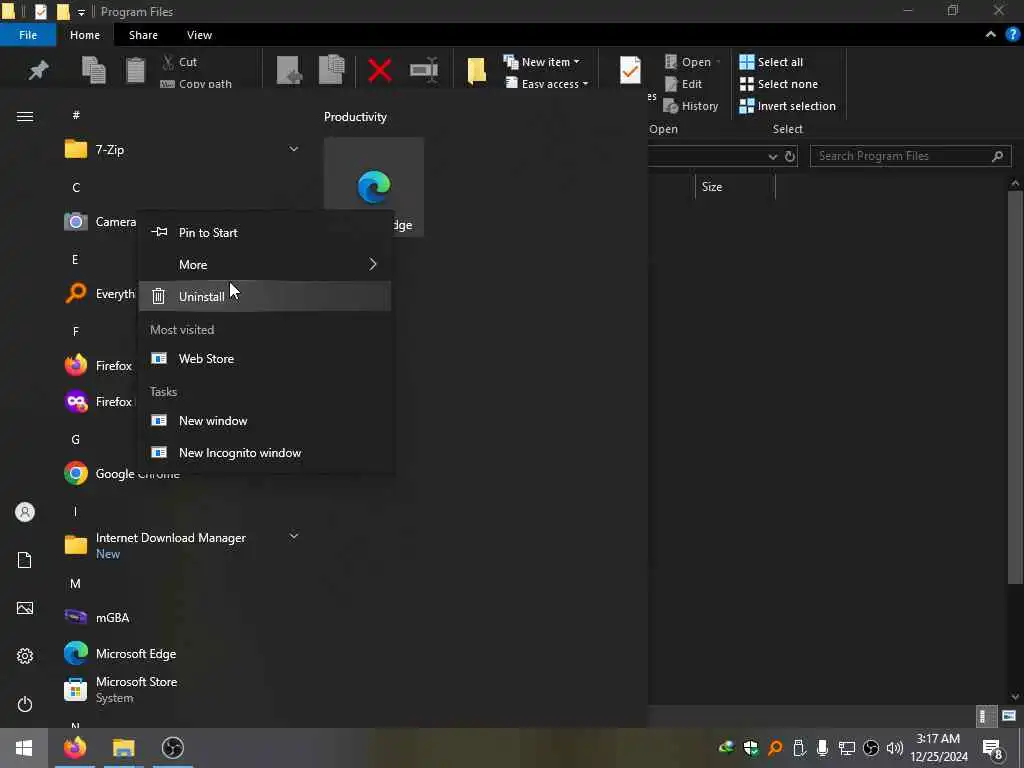1024x768 pixels.
Task: Launch Firefox Private Browsing icon
Action: (76, 402)
